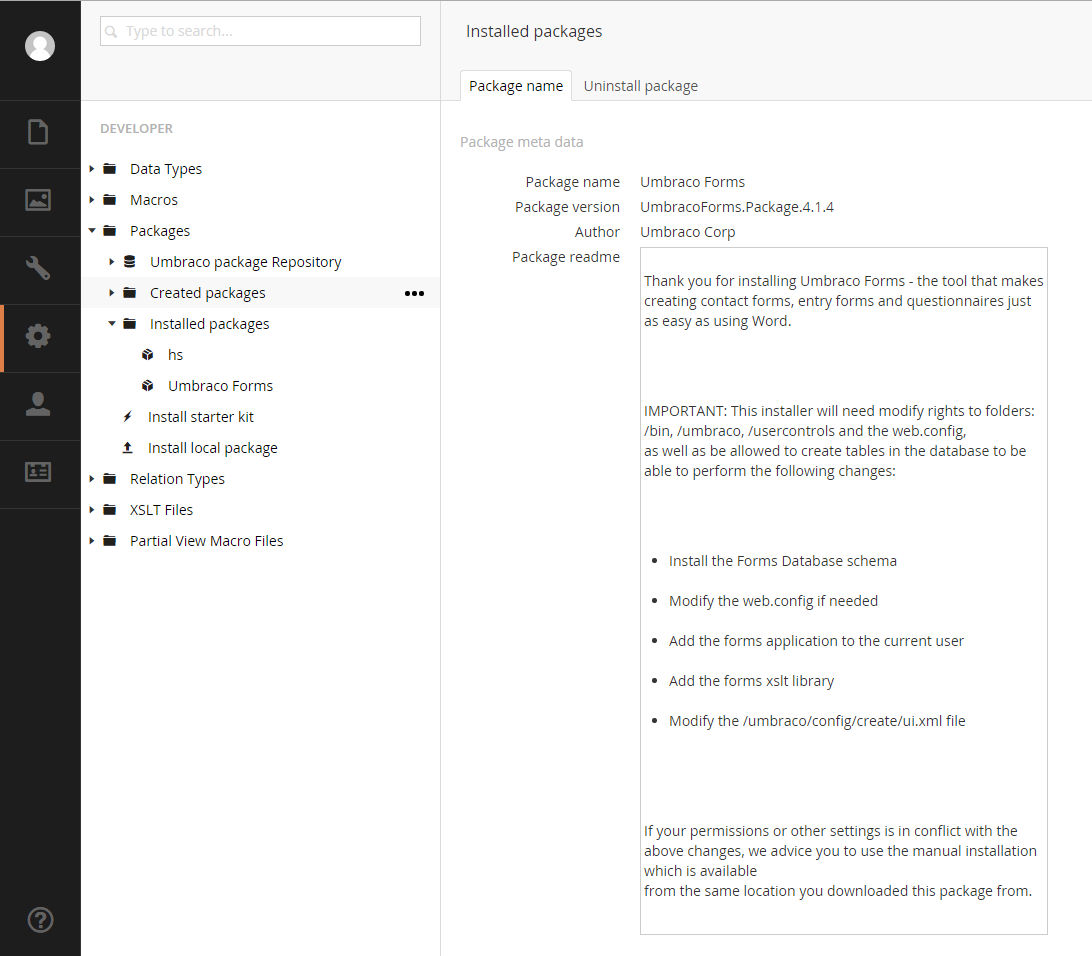1092x956 pixels.
Task: Switch to the Uninstall package tab
Action: (641, 86)
